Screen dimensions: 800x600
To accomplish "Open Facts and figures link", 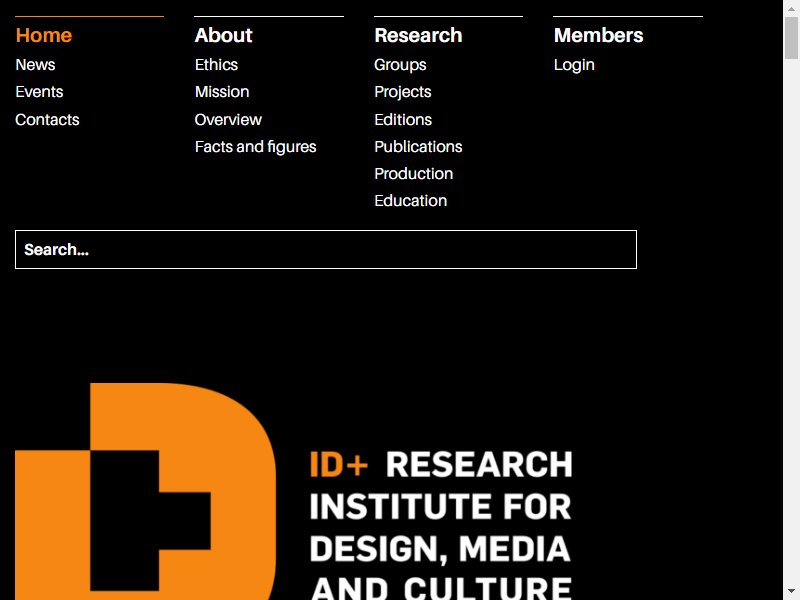I will point(256,147).
